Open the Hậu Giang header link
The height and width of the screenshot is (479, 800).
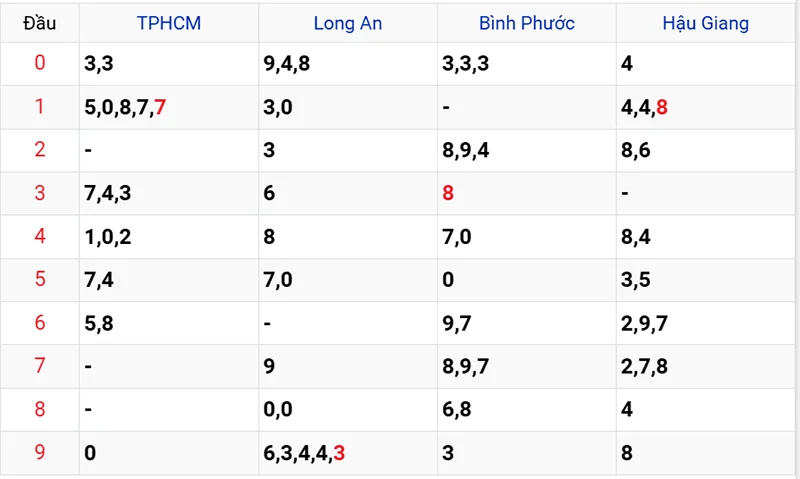pyautogui.click(x=705, y=23)
